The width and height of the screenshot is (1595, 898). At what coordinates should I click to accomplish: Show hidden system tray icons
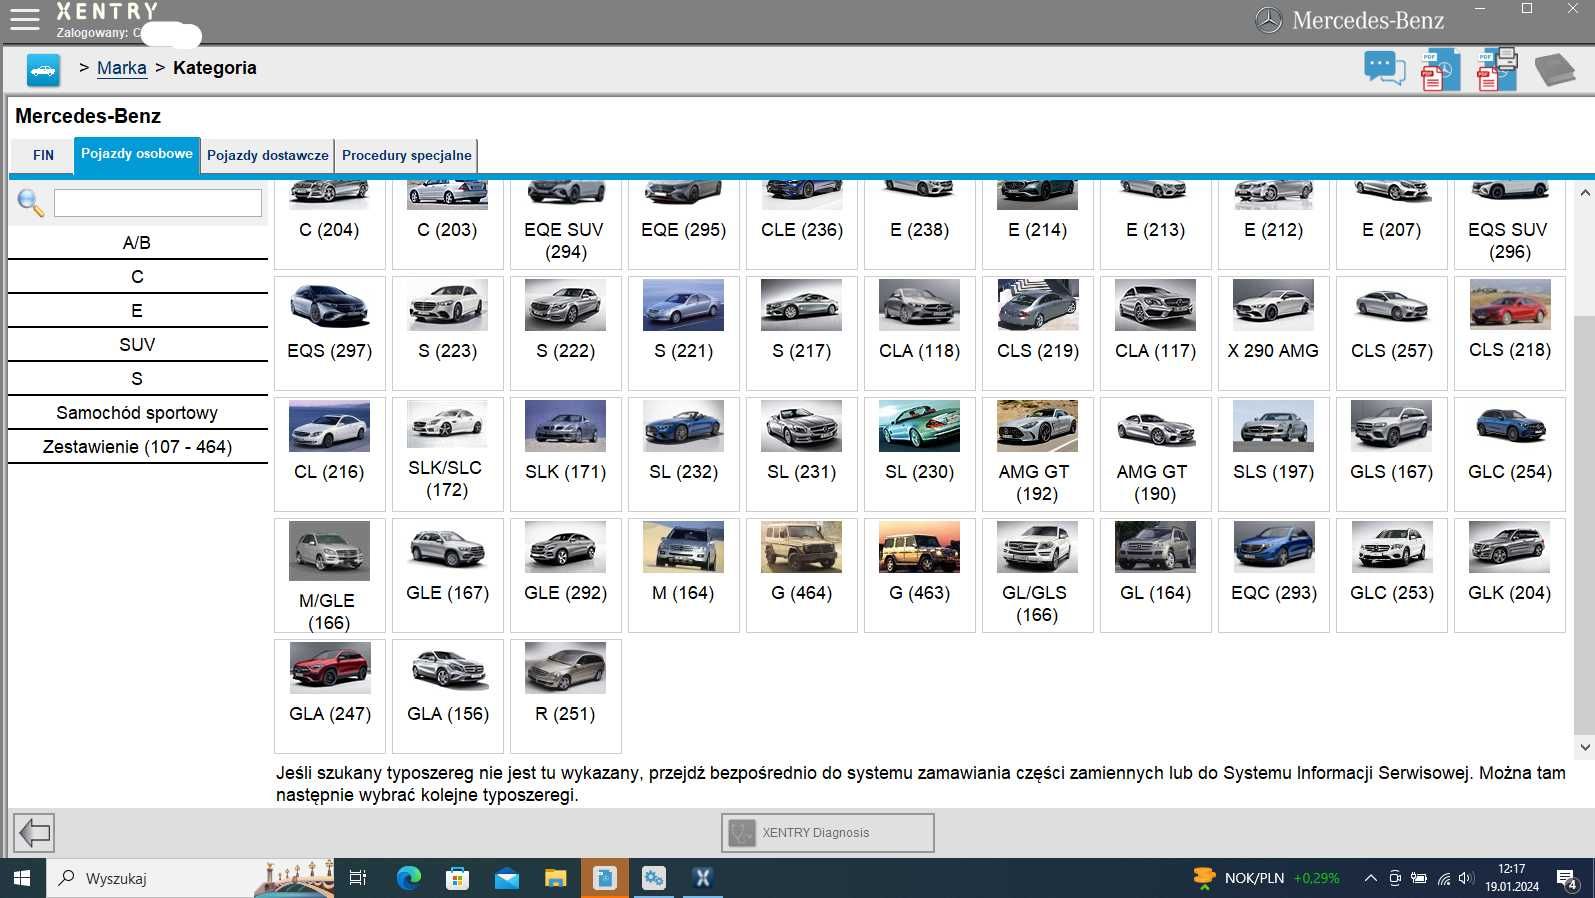point(1370,878)
